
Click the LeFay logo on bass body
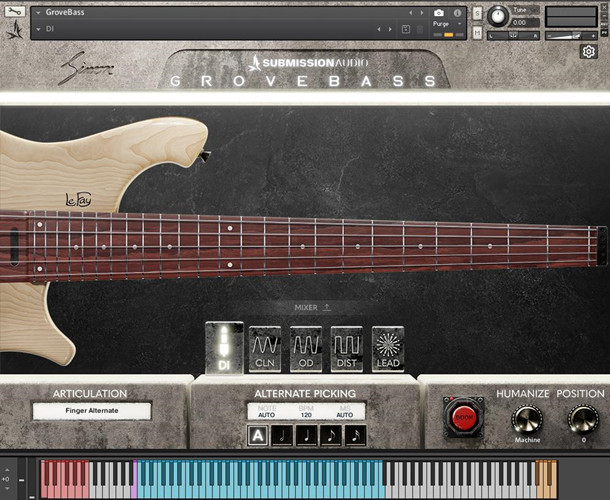(78, 200)
